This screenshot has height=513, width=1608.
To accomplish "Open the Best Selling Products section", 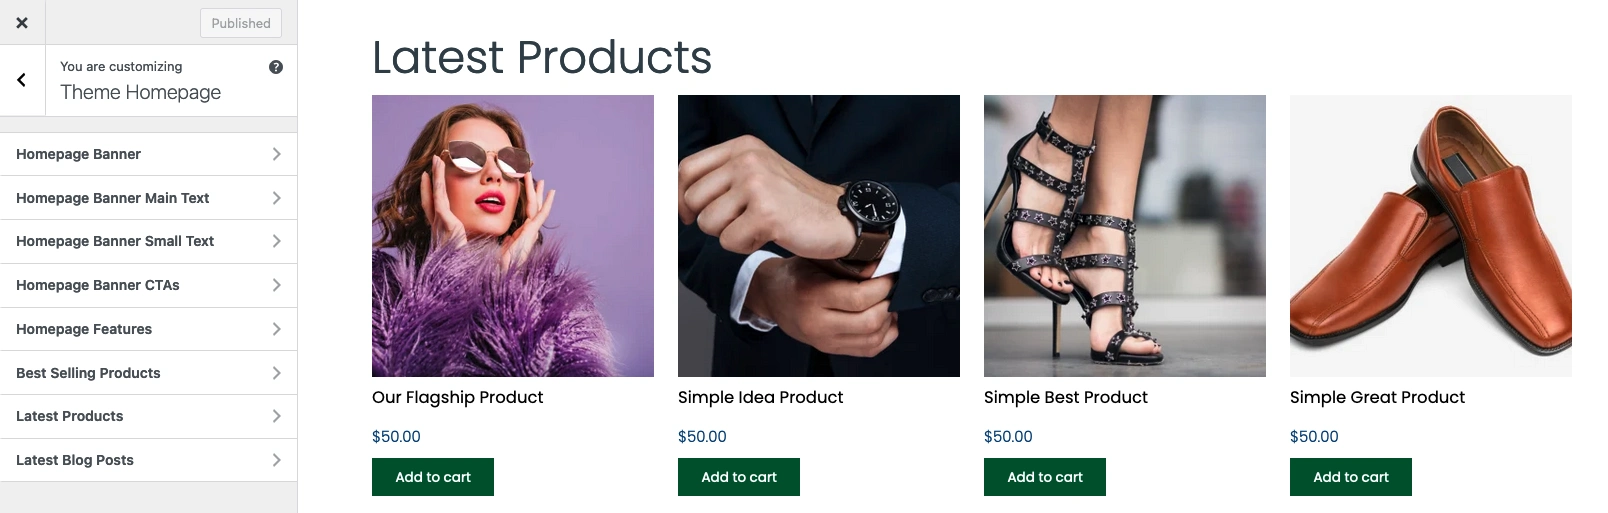I will (x=148, y=373).
